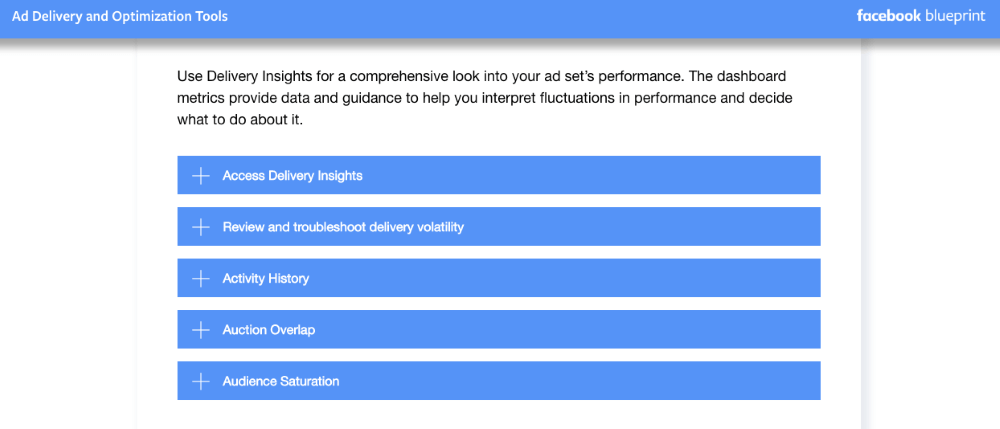The image size is (1000, 429).
Task: Click the plus icon for delivery volatility row
Action: tap(200, 227)
